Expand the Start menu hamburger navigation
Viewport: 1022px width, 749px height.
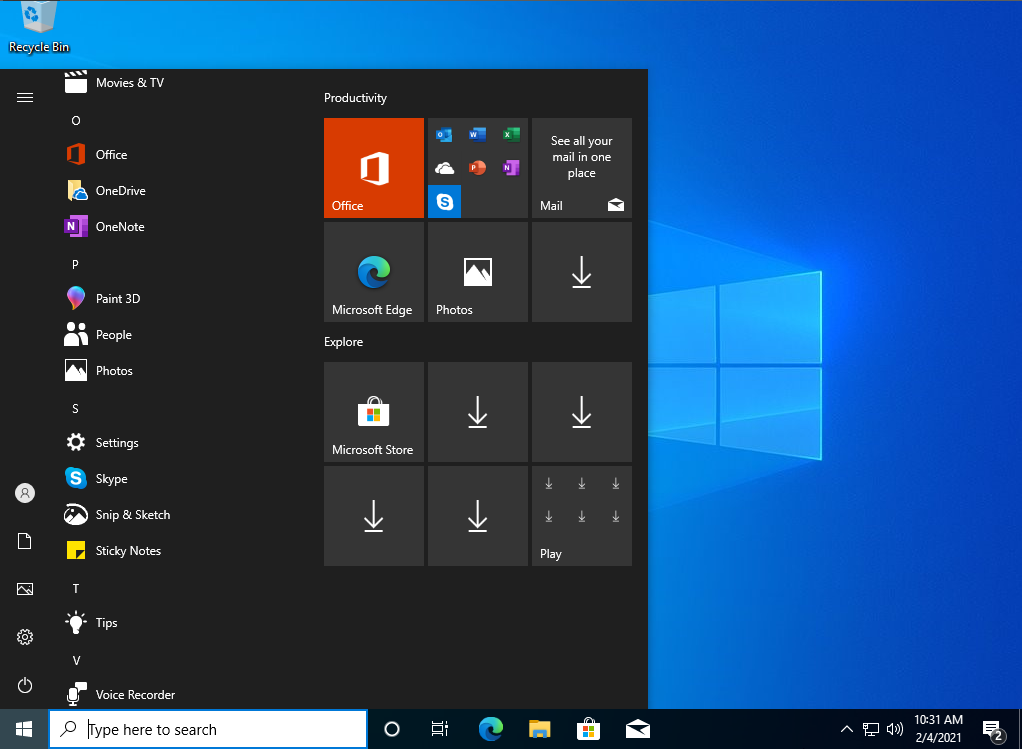tap(25, 98)
